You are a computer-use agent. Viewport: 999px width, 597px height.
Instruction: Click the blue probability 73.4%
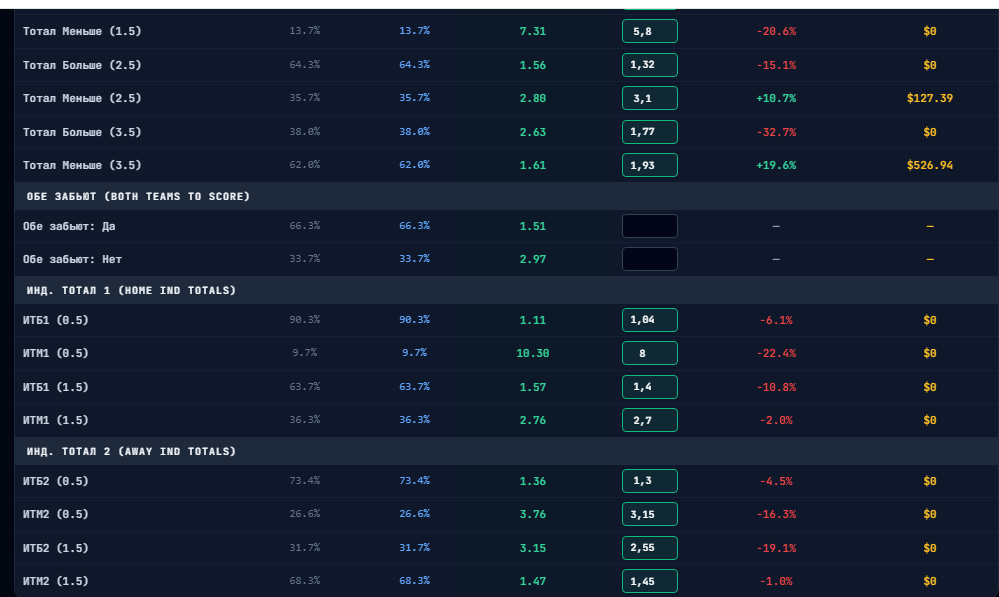click(x=414, y=480)
